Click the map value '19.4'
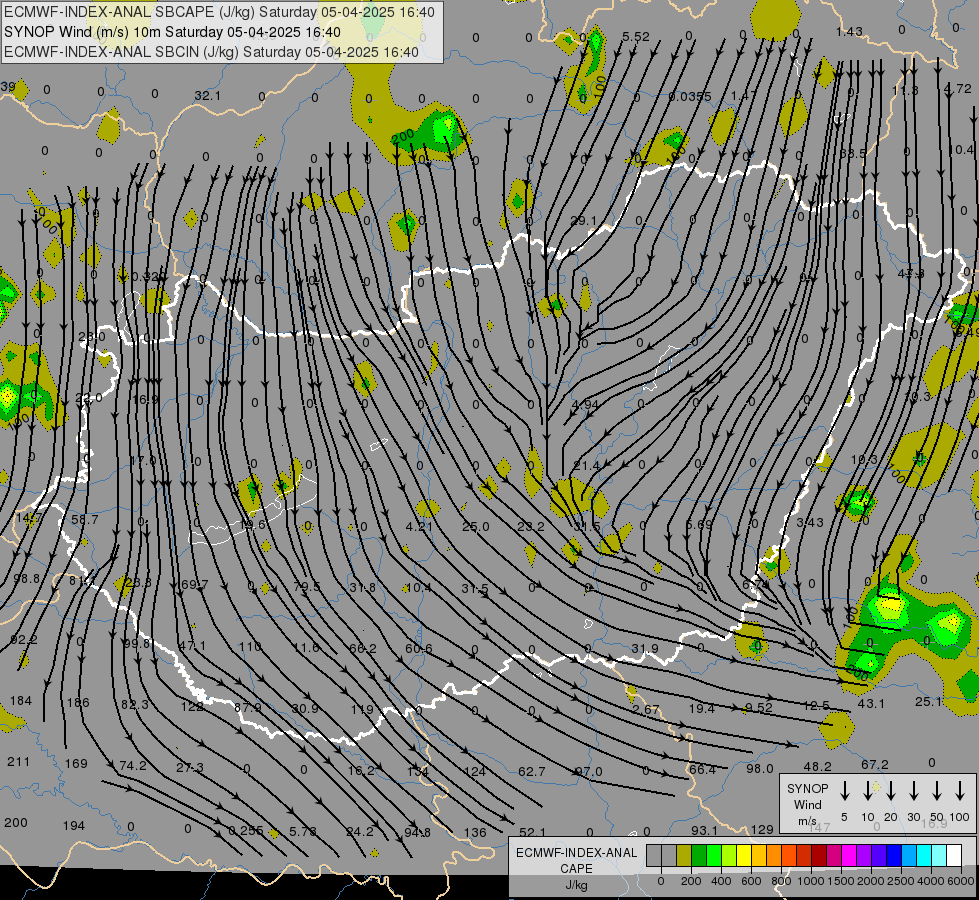 [x=702, y=708]
